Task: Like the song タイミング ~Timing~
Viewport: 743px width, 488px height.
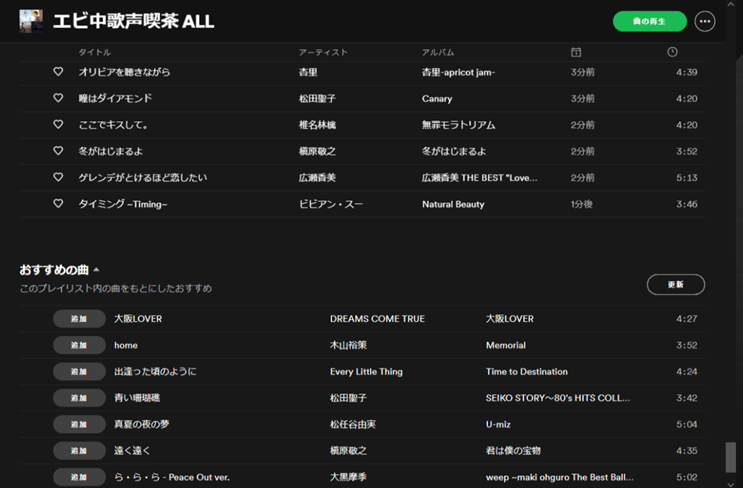Action: pos(58,204)
